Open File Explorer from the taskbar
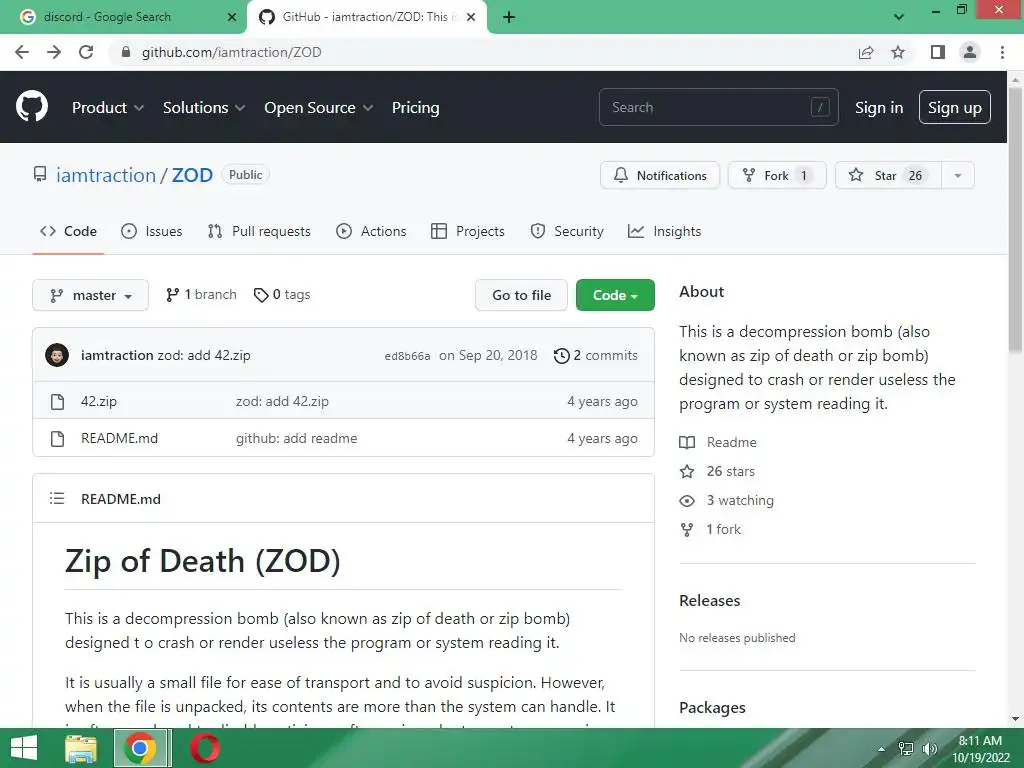Screen dimensions: 1024x768 pos(81,748)
